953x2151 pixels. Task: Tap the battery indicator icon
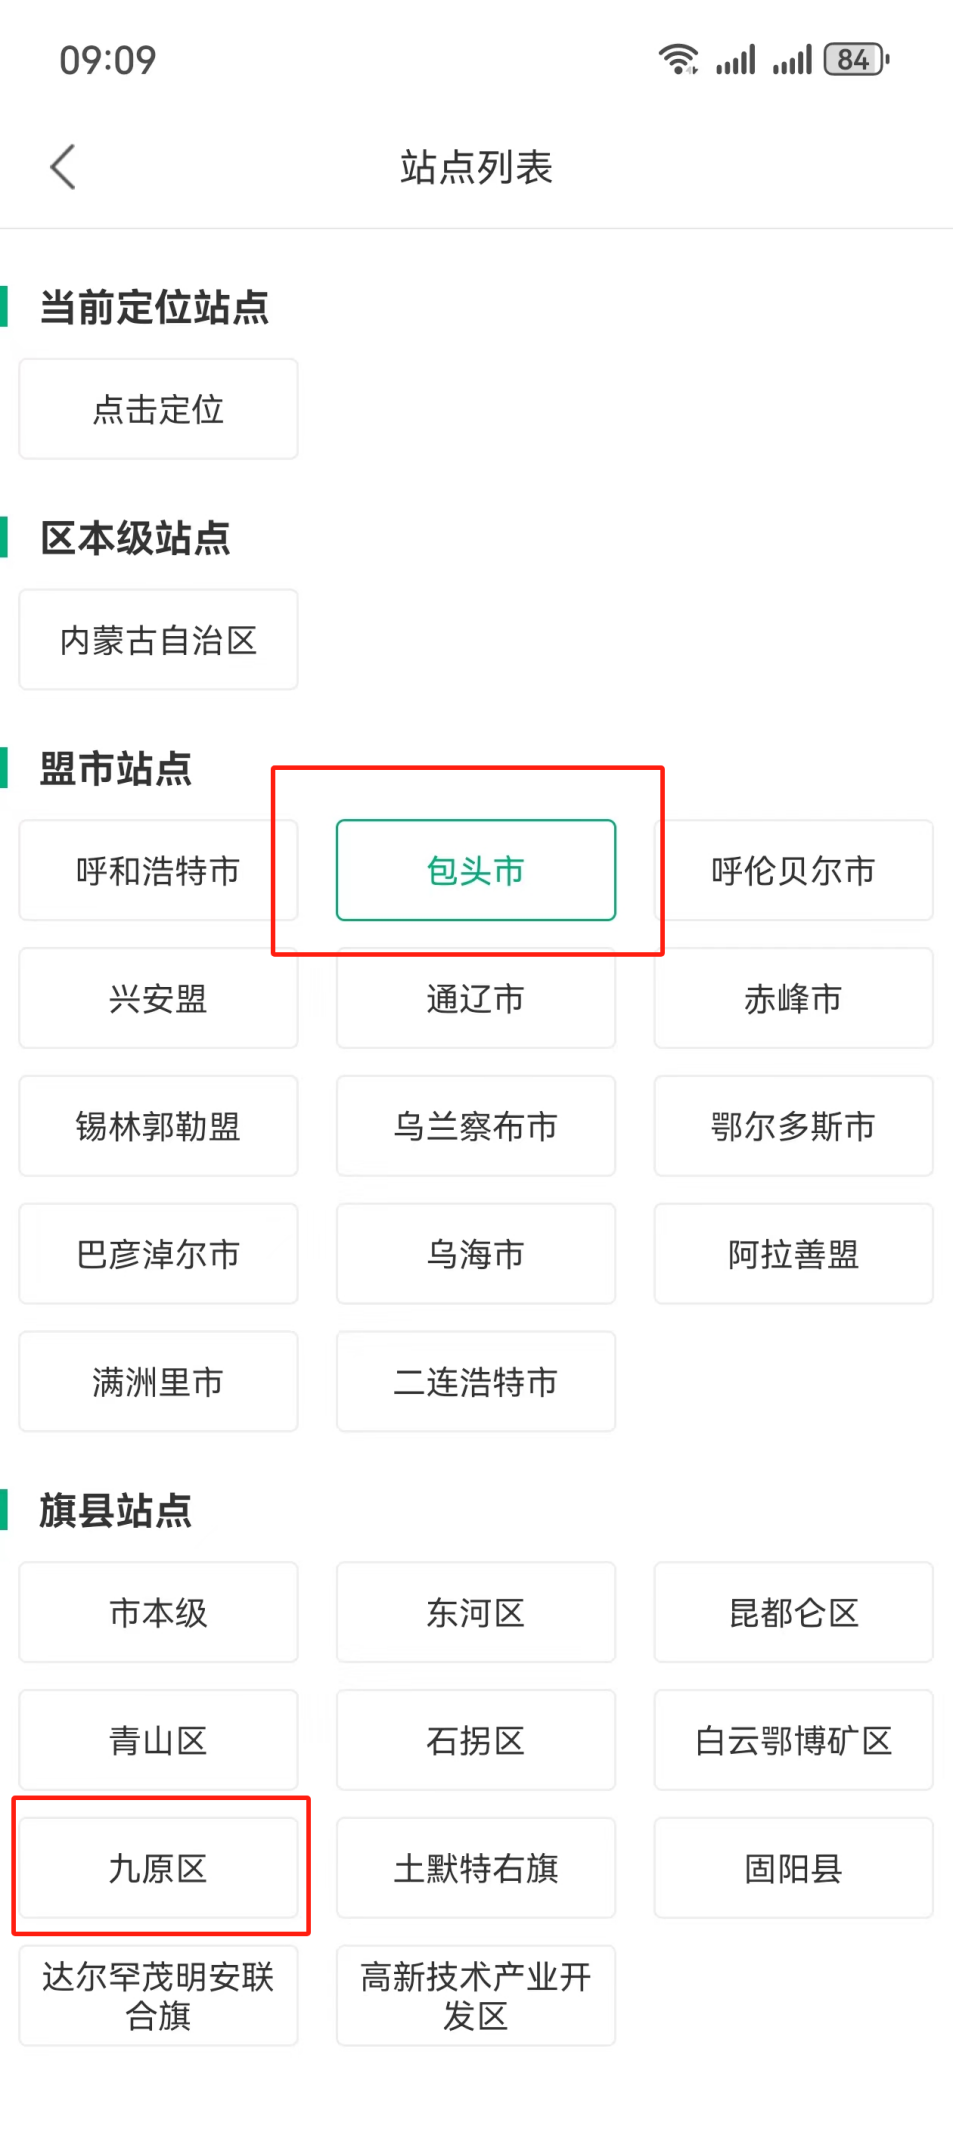tap(855, 60)
